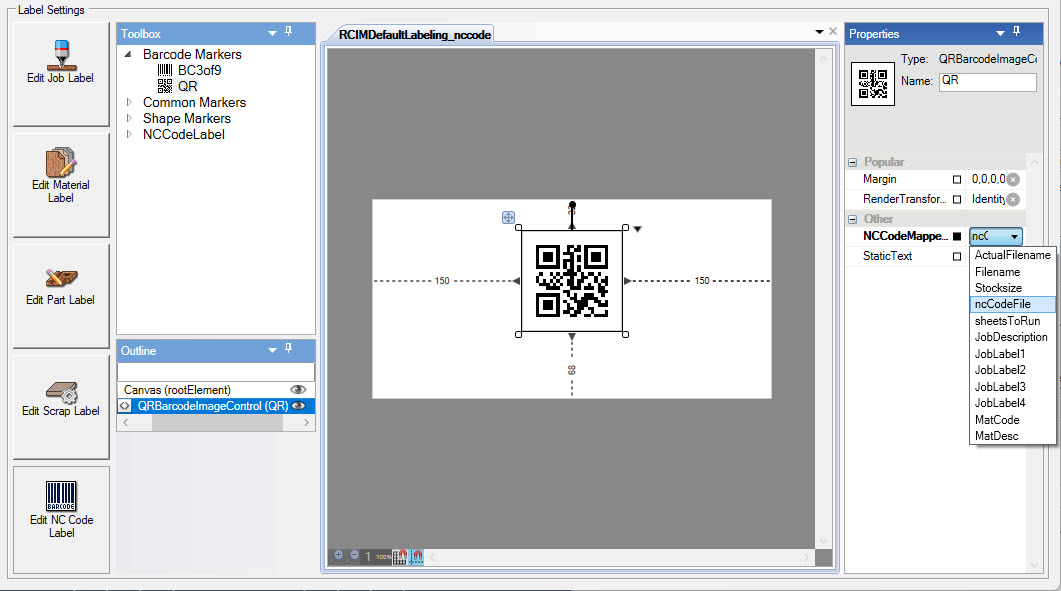Click the Edit Job Label icon
Screen dimensions: 1061x591
(61, 55)
